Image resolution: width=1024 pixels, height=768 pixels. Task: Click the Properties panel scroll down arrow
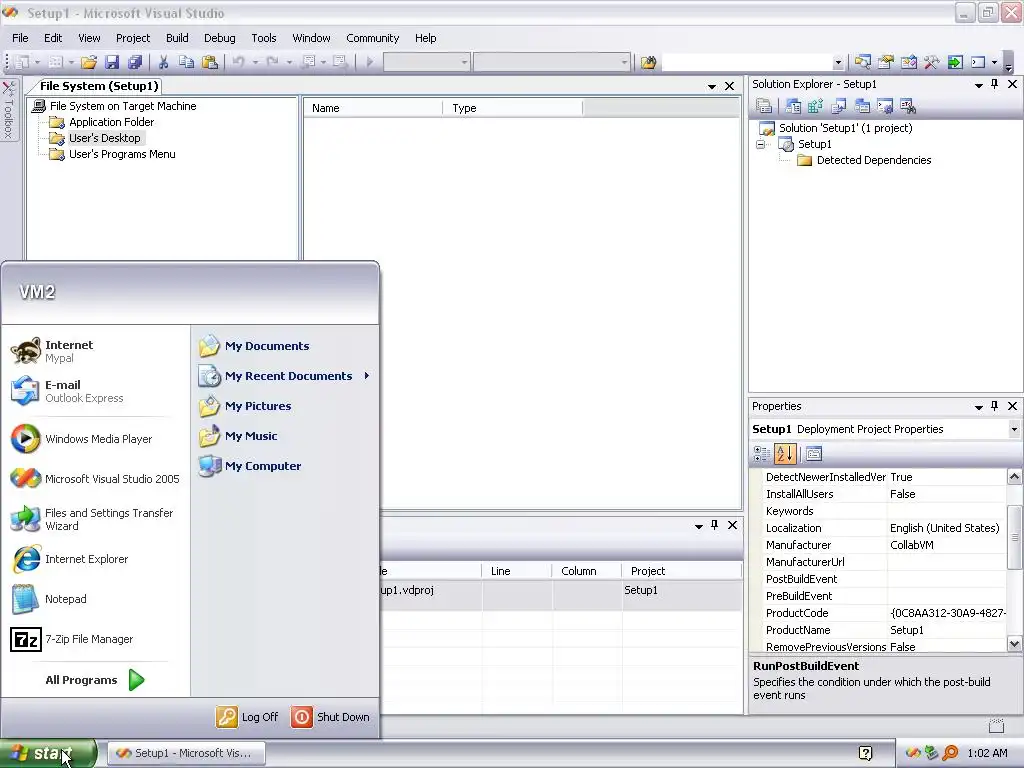click(x=1014, y=644)
